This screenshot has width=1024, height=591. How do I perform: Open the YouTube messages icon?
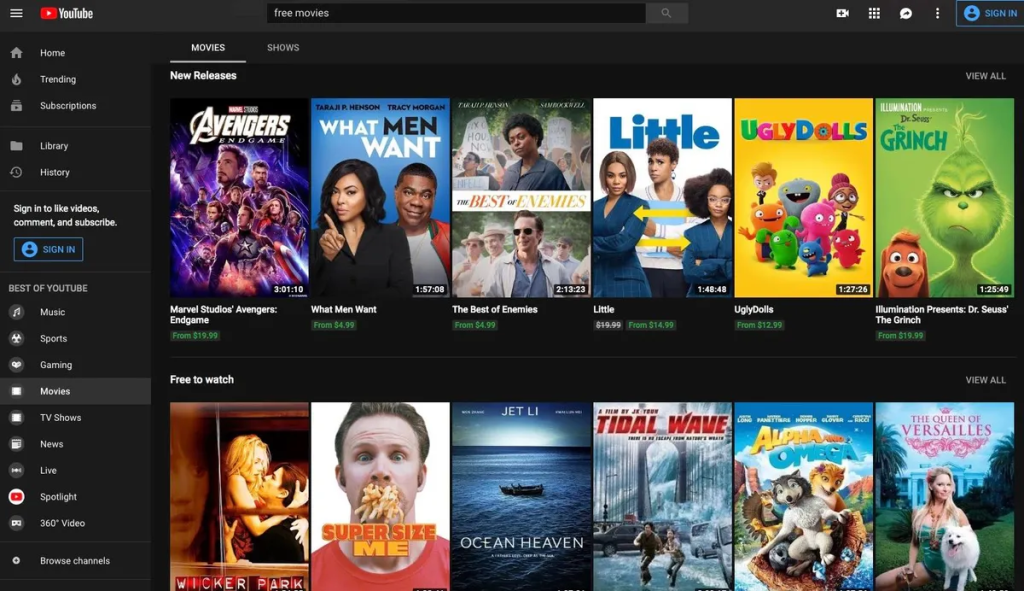pos(905,13)
